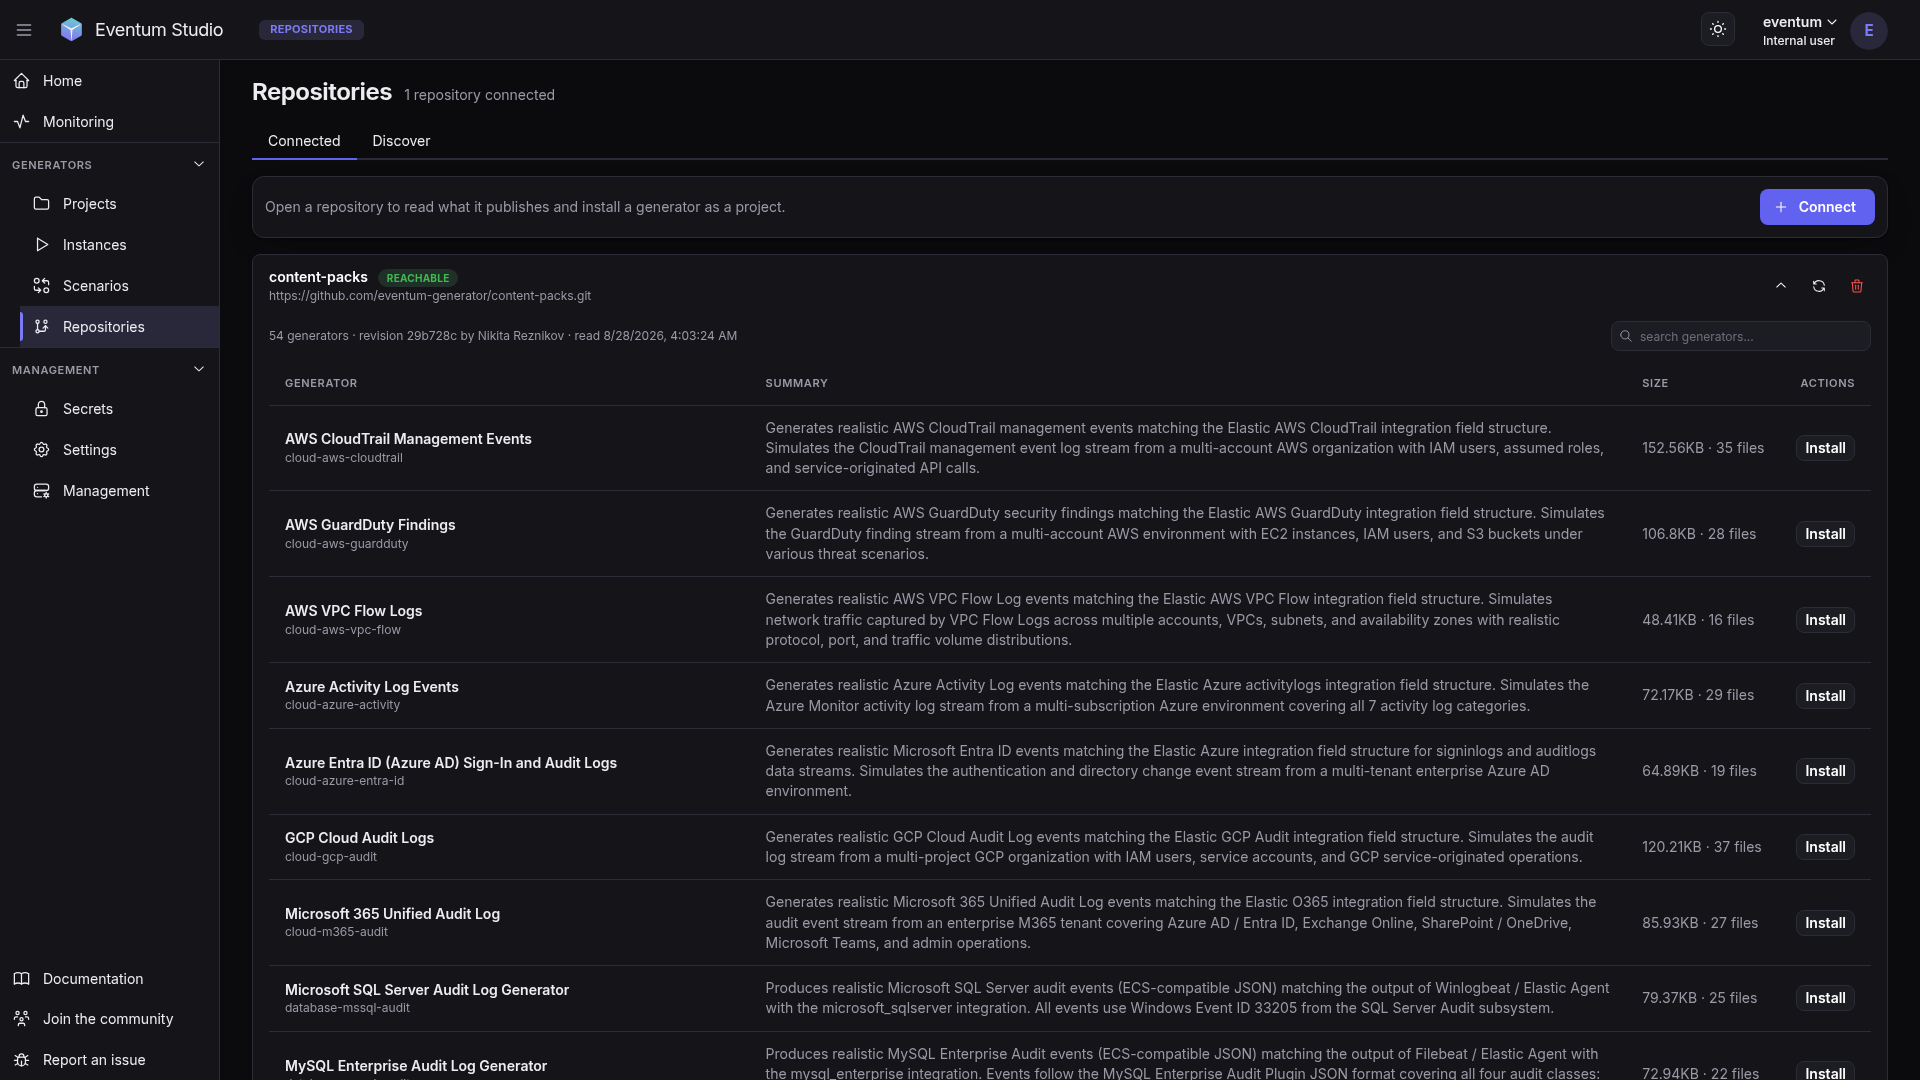Click the E user avatar
This screenshot has width=1920, height=1080.
pyautogui.click(x=1868, y=31)
